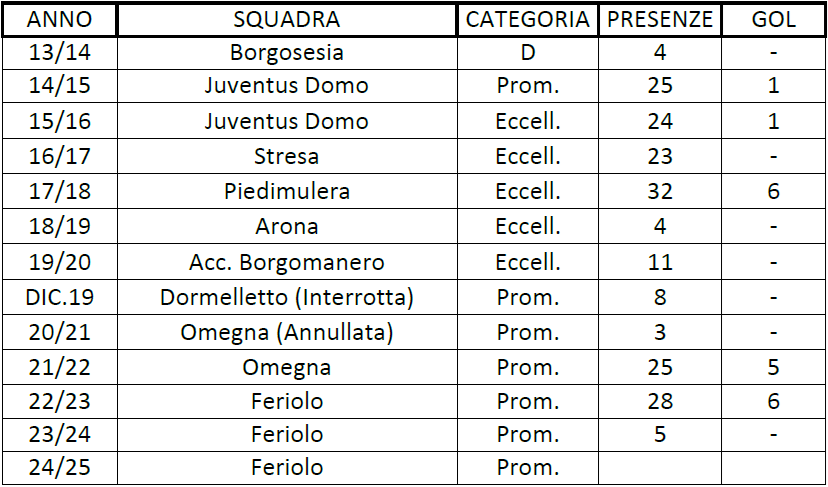Click the DIC.19 year cell

(59, 297)
